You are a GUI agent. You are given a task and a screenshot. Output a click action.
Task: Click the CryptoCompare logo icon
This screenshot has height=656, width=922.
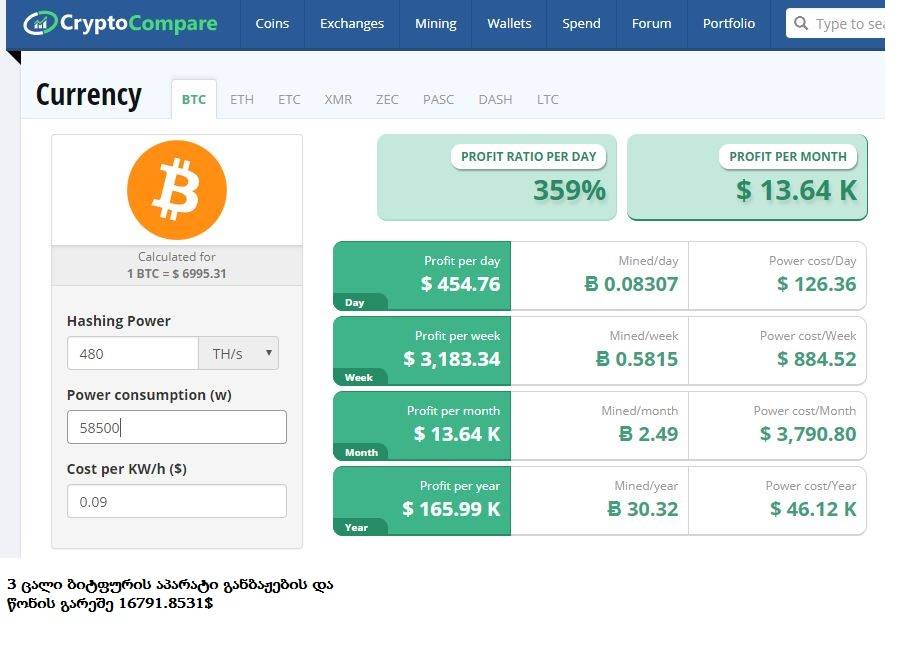click(40, 24)
